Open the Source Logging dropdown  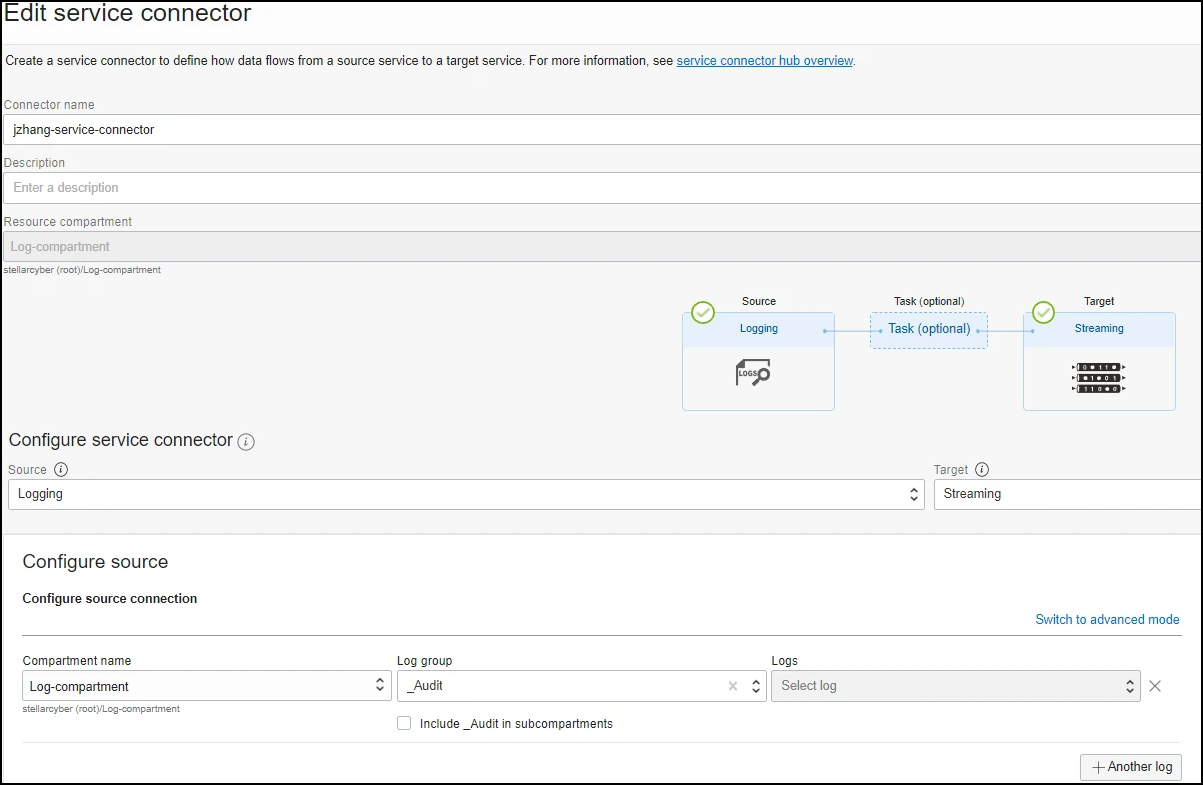(x=465, y=494)
